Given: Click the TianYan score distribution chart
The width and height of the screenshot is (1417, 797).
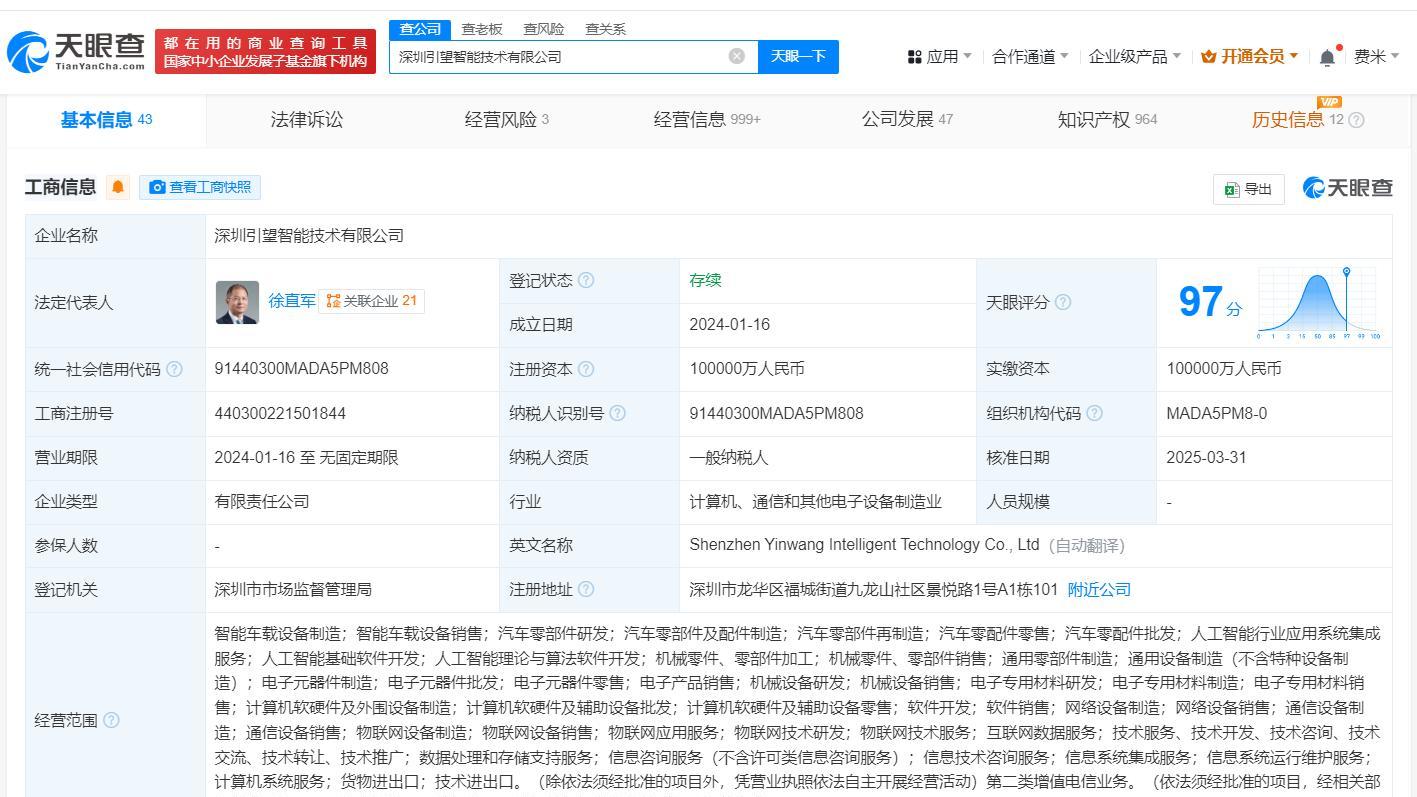Looking at the screenshot, I should 1319,303.
